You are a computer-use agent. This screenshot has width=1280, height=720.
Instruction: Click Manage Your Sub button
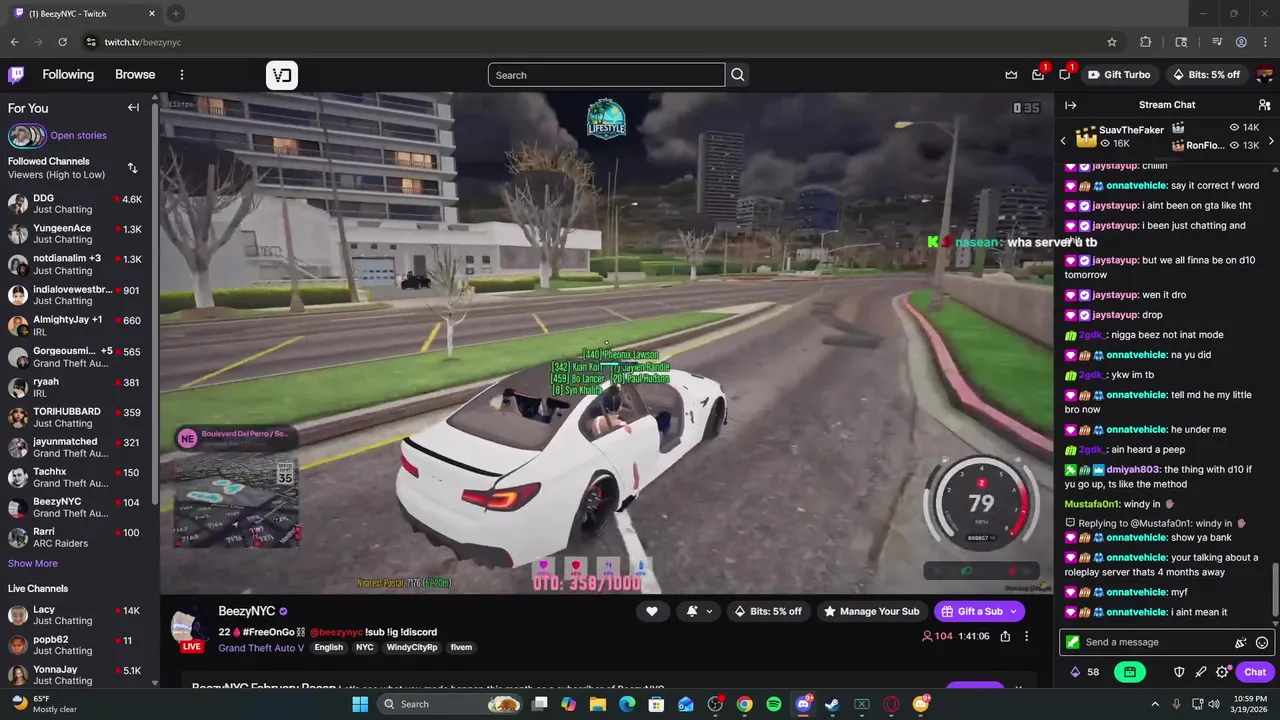click(x=871, y=611)
